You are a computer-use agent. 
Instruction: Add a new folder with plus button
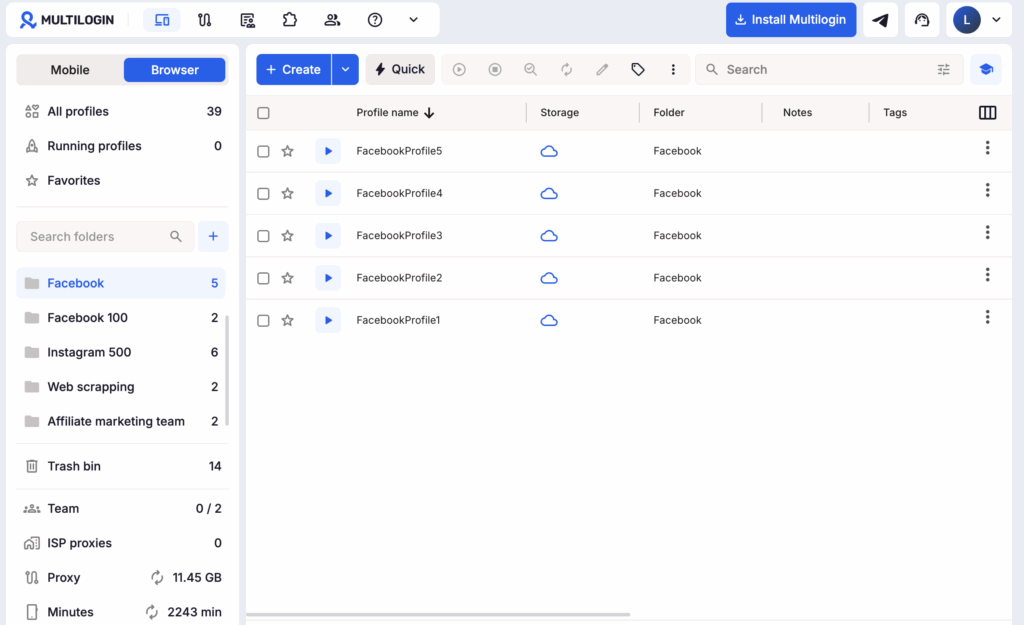point(213,236)
